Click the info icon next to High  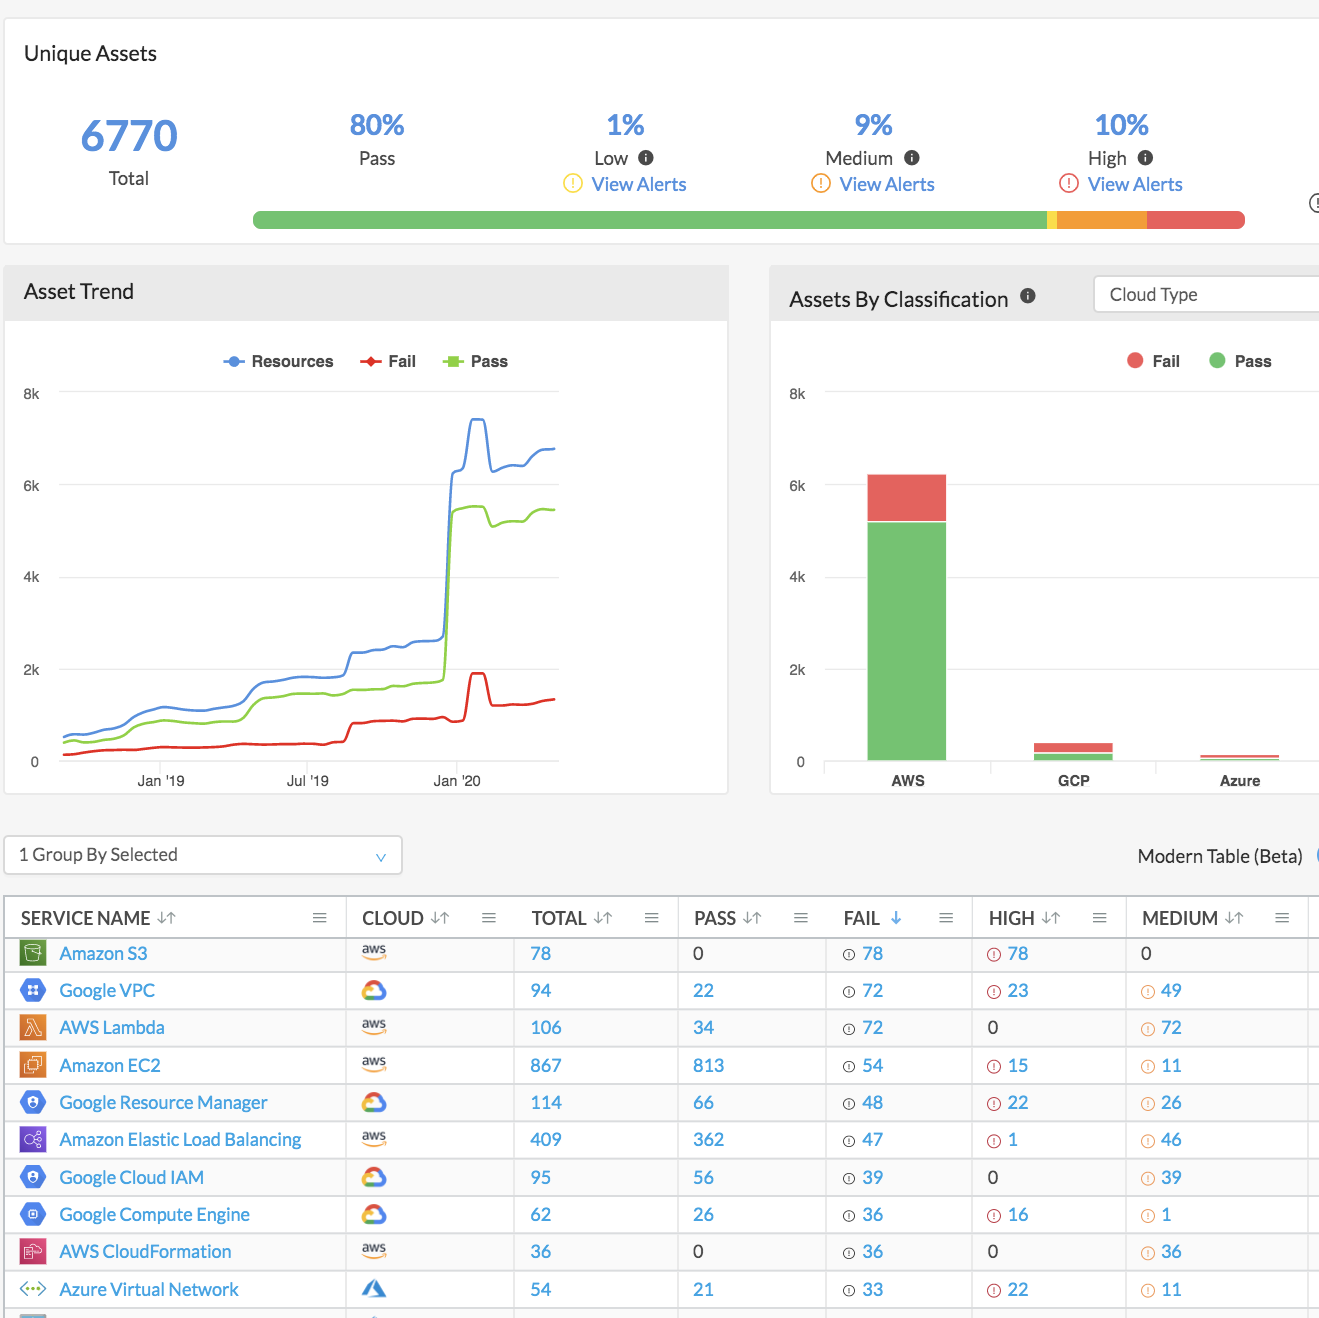1146,158
